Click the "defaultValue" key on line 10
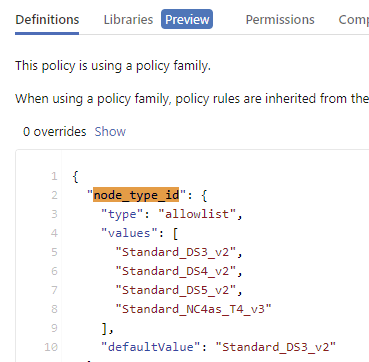Viewport: 369px width, 362px height. pos(151,347)
